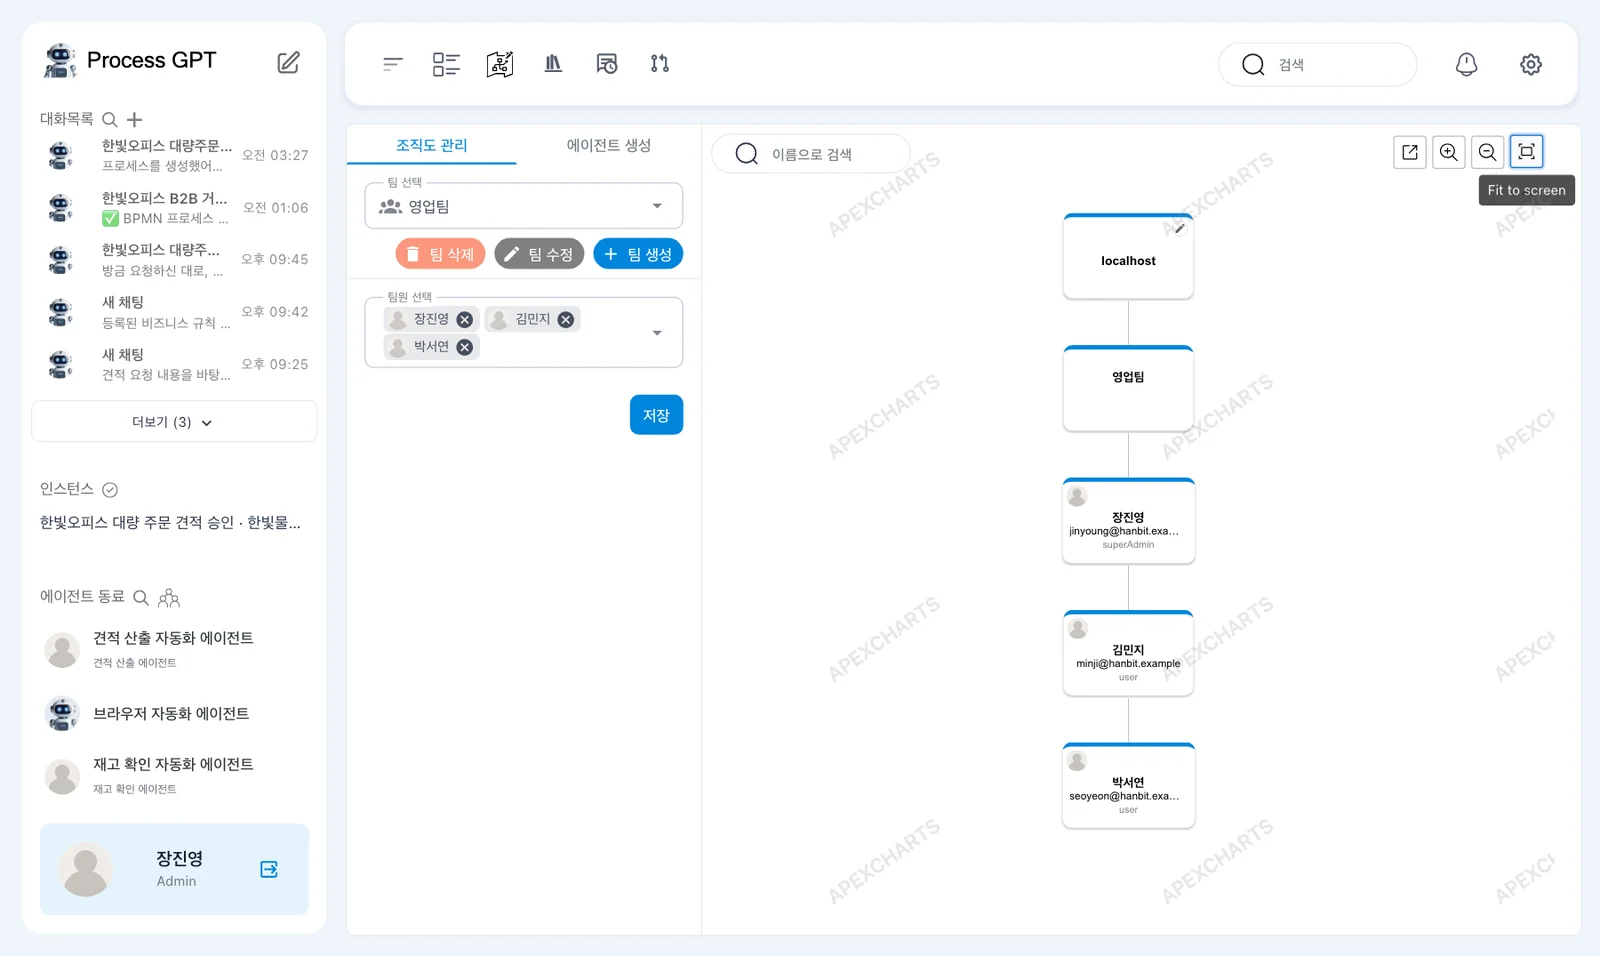The image size is (1600, 956).
Task: Open the library books icon in toolbar
Action: [x=553, y=64]
